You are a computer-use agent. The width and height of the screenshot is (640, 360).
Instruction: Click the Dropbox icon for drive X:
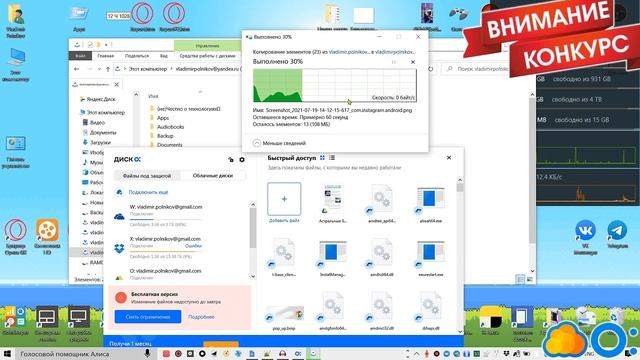click(x=119, y=248)
